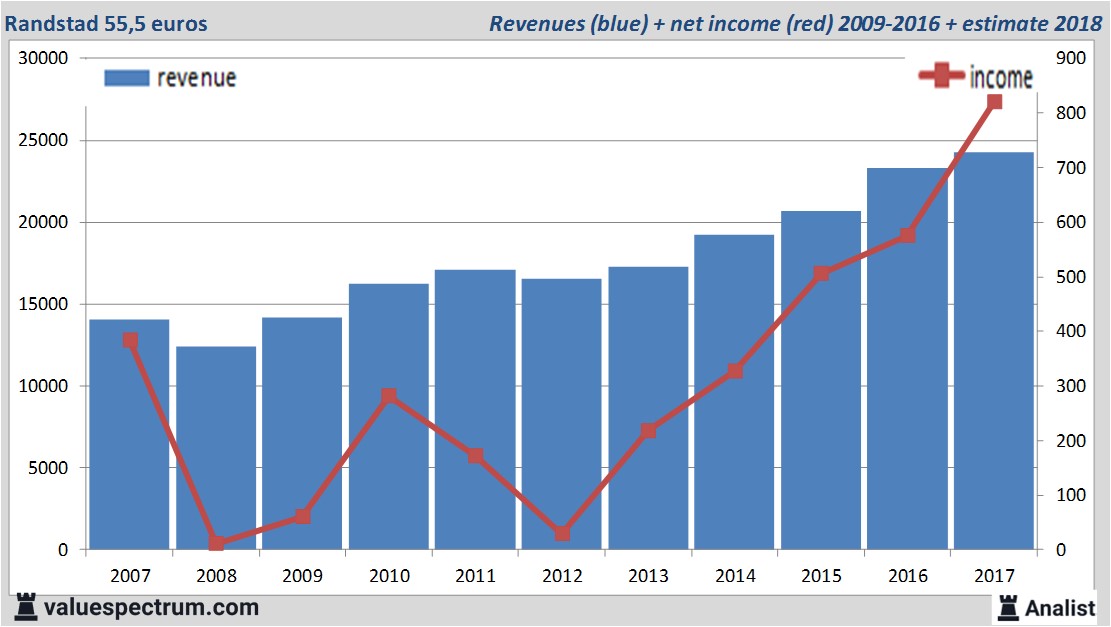This screenshot has height=627, width=1111.
Task: Select the 2007 income data marker
Action: point(130,340)
